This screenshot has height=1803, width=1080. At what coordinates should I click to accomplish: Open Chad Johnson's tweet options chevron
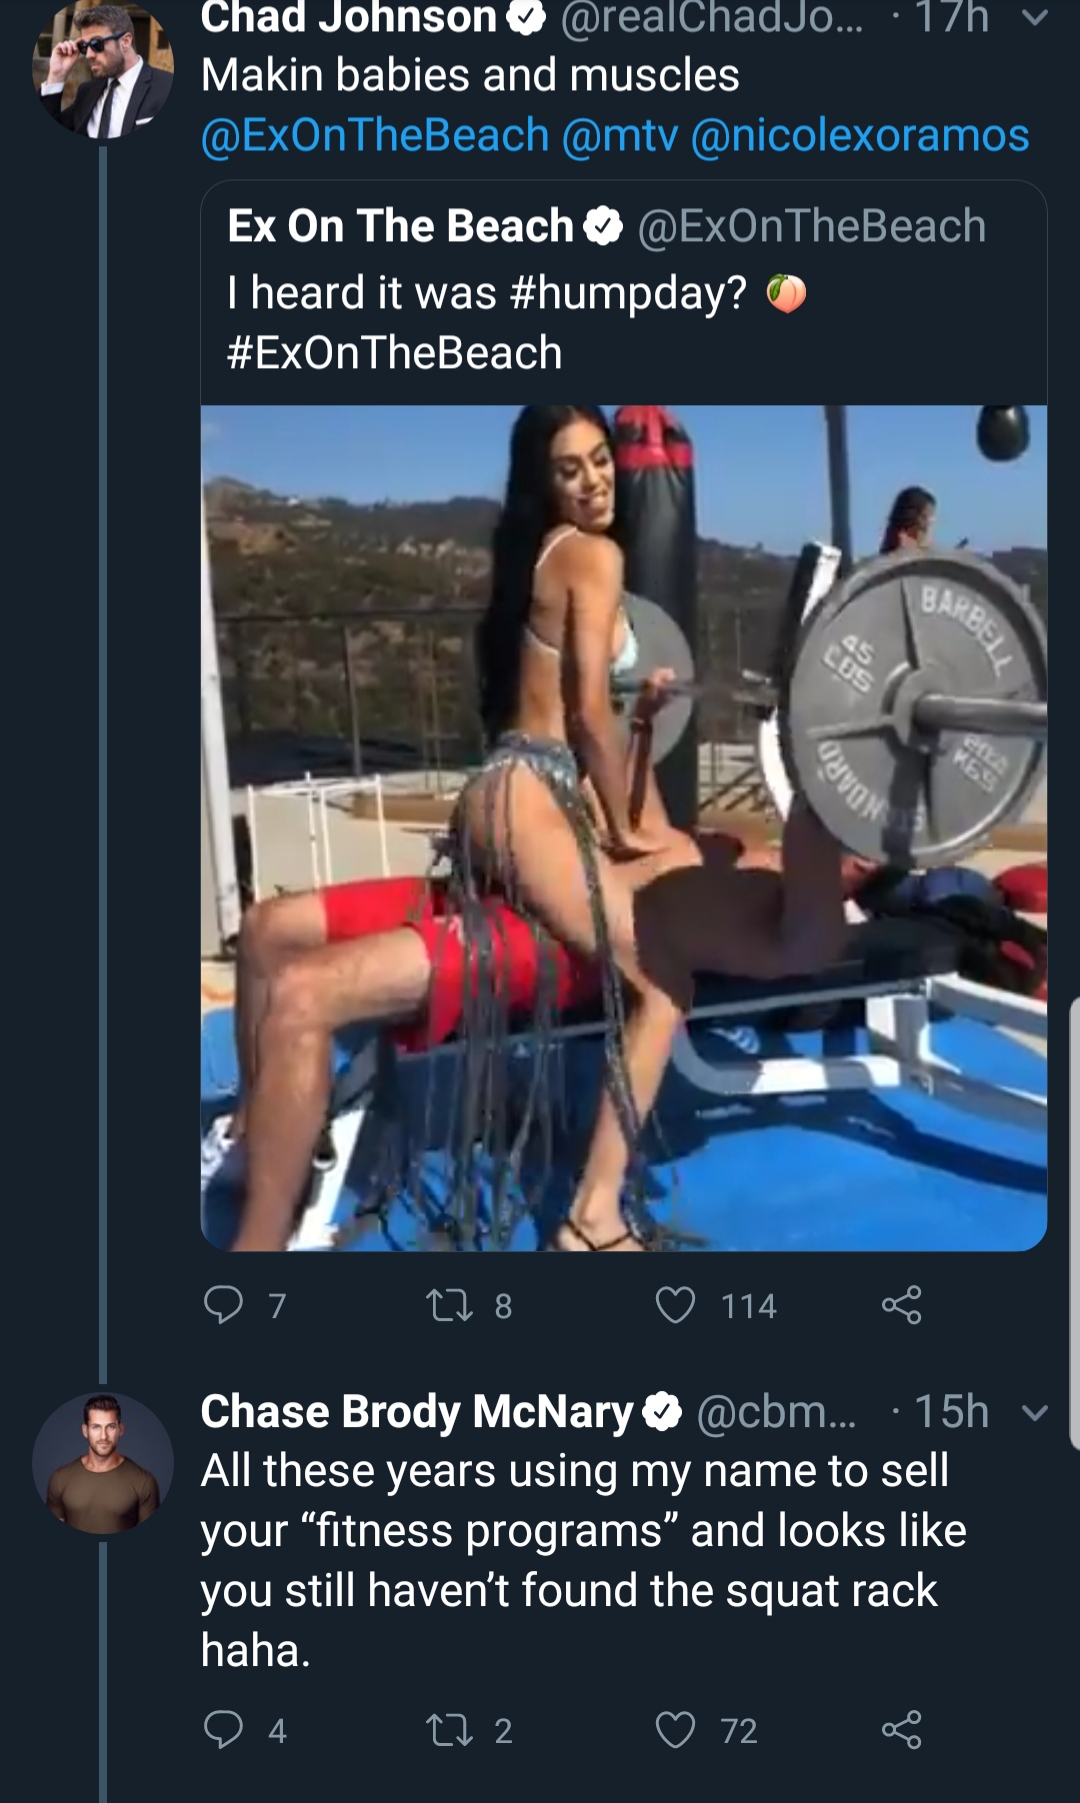[x=1036, y=18]
